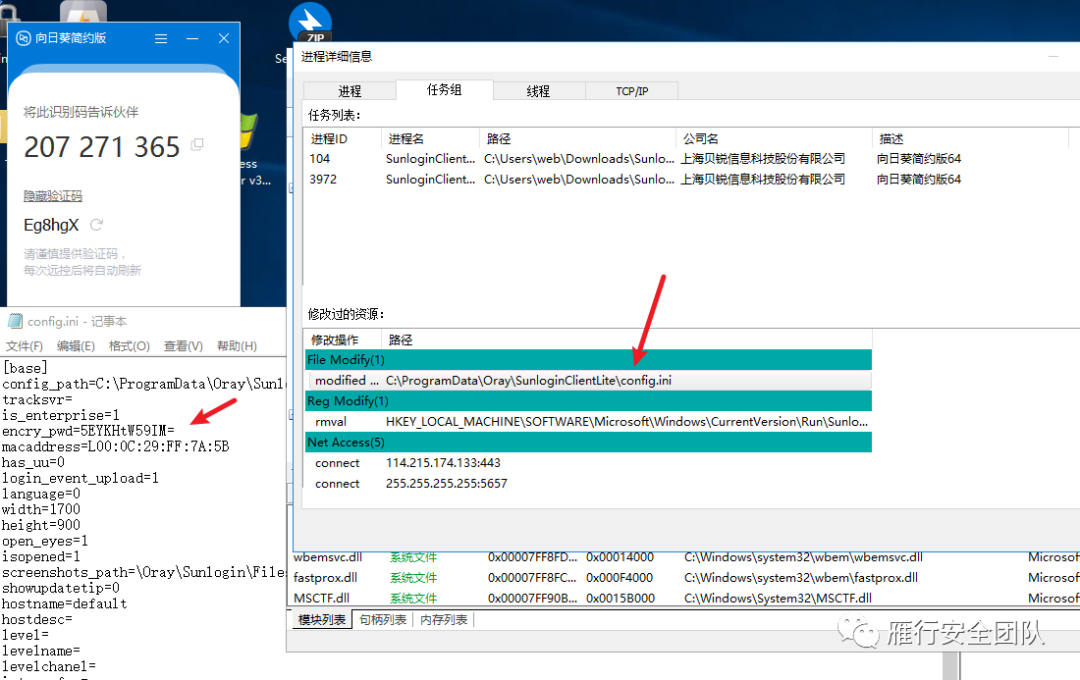Click the Notepad icon of config.ini window
The width and height of the screenshot is (1080, 680).
(14, 321)
